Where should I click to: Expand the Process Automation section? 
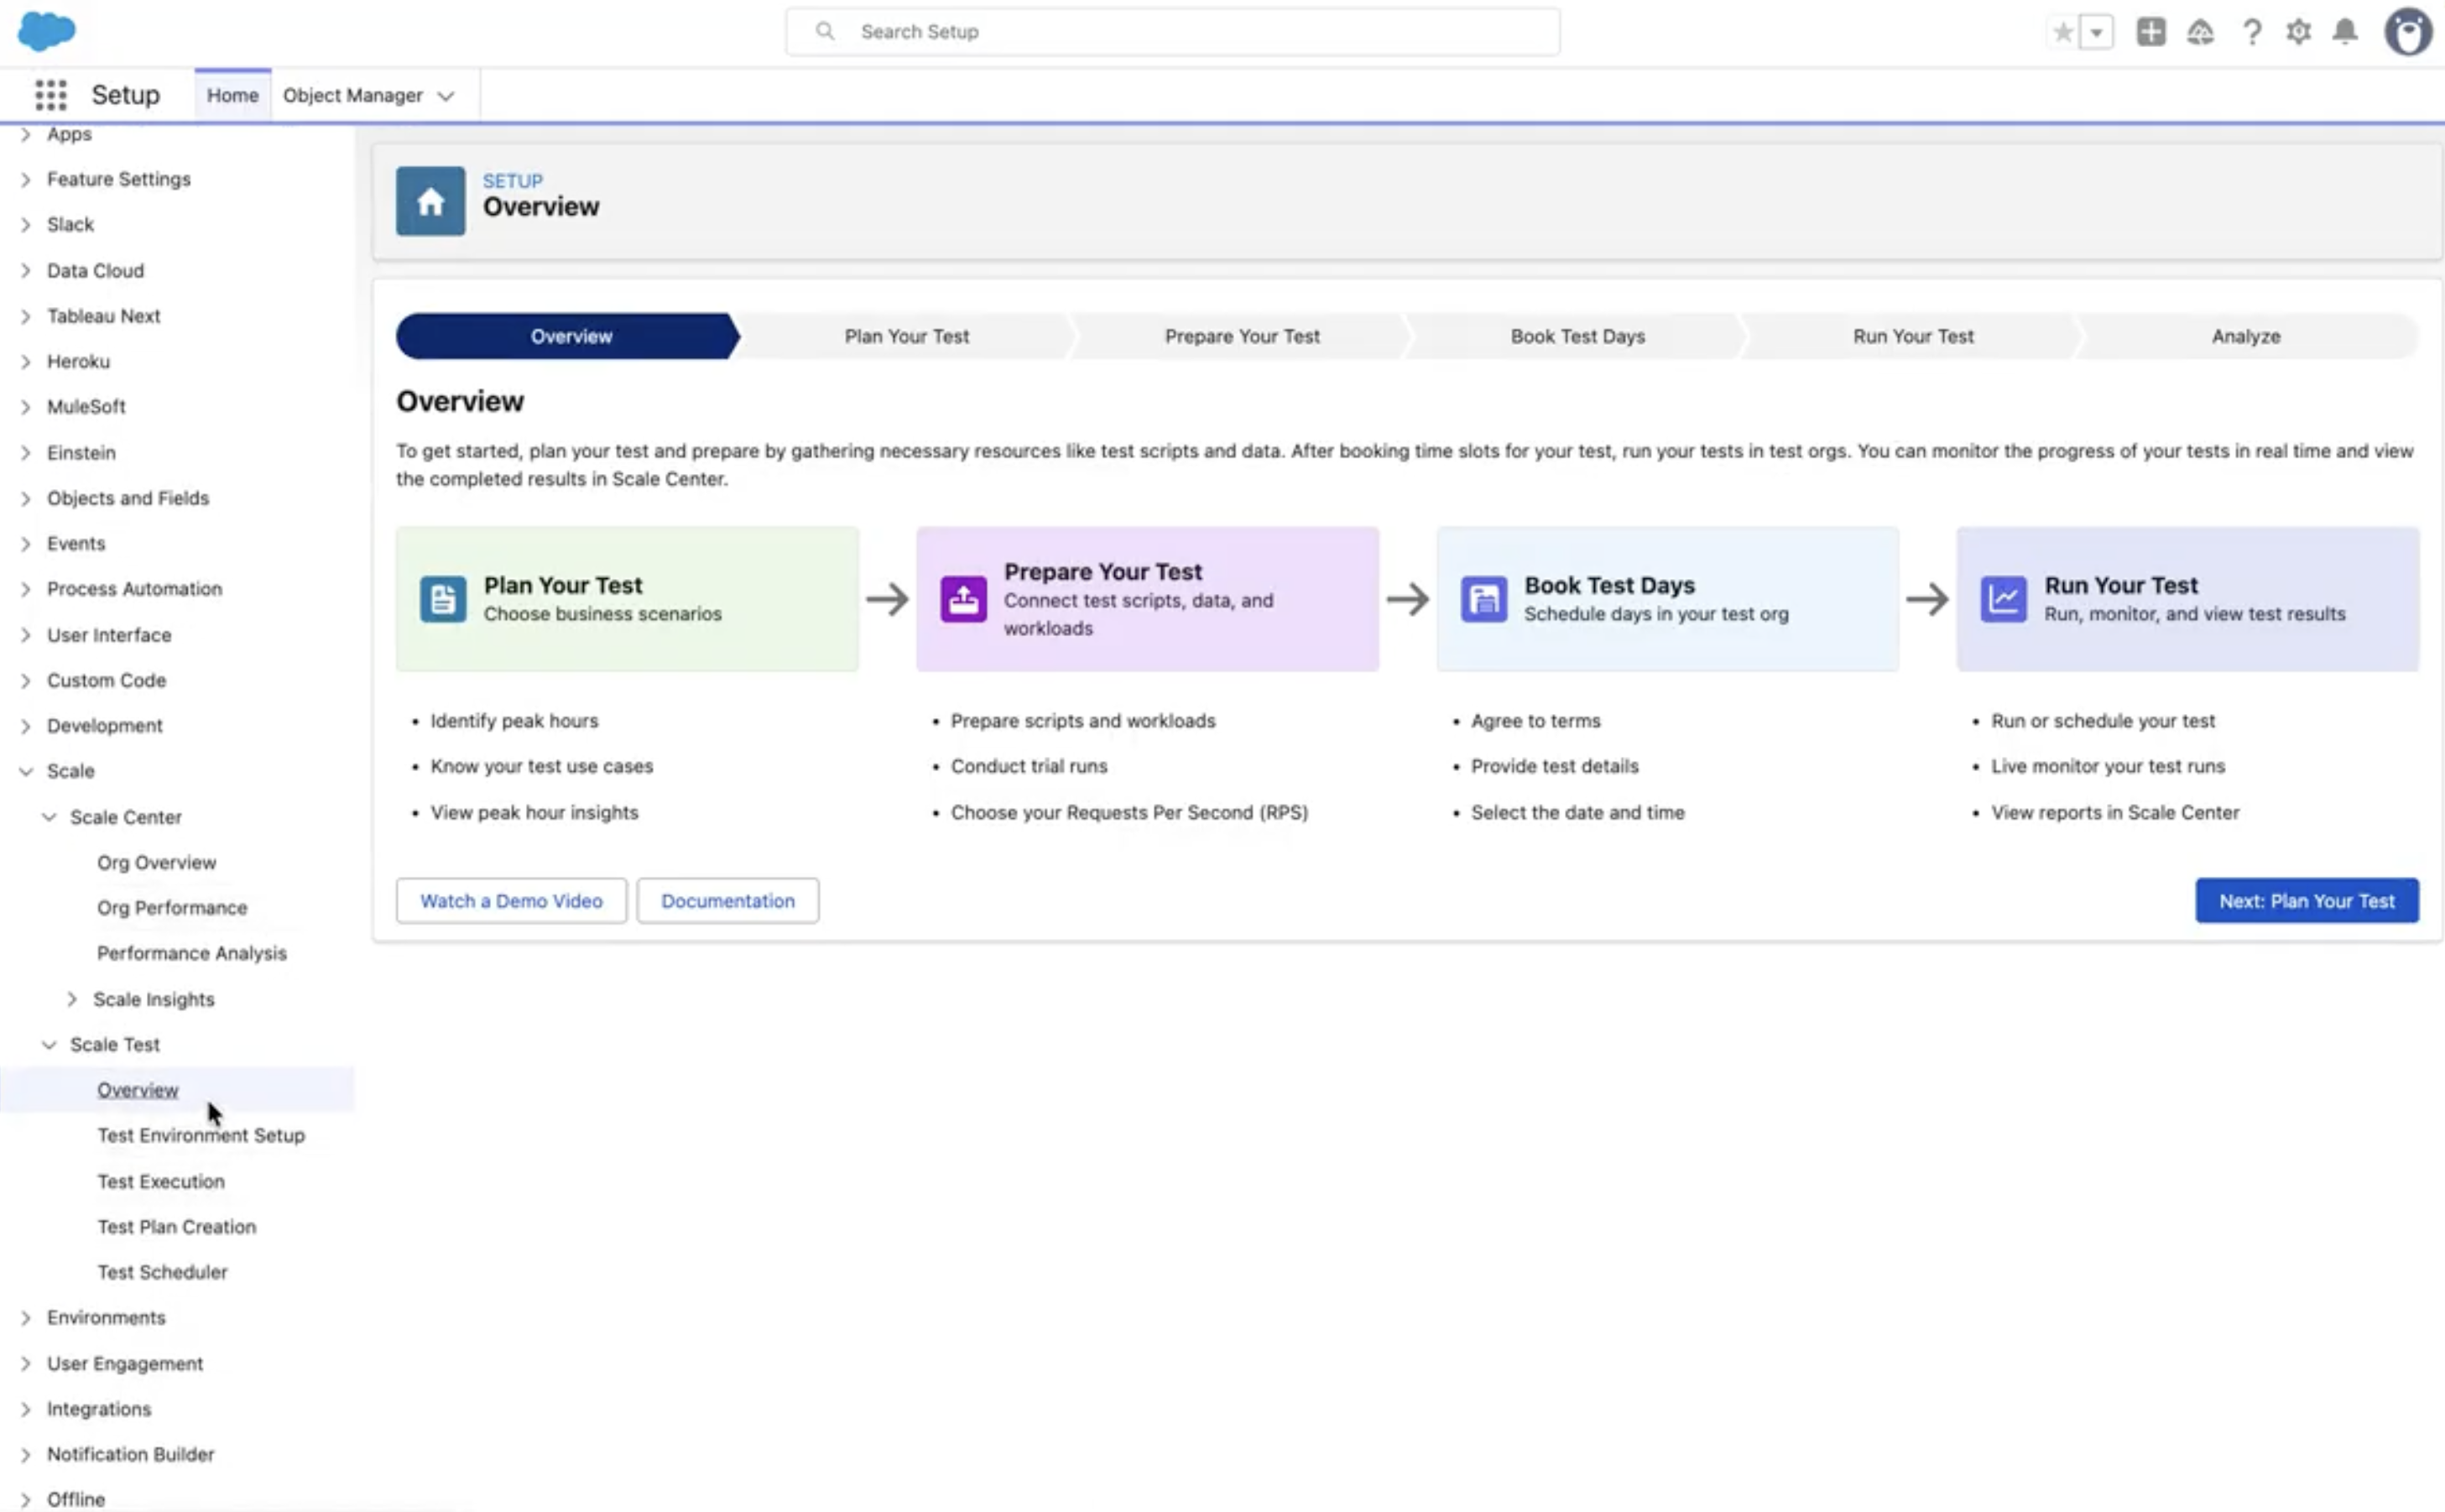tap(26, 589)
